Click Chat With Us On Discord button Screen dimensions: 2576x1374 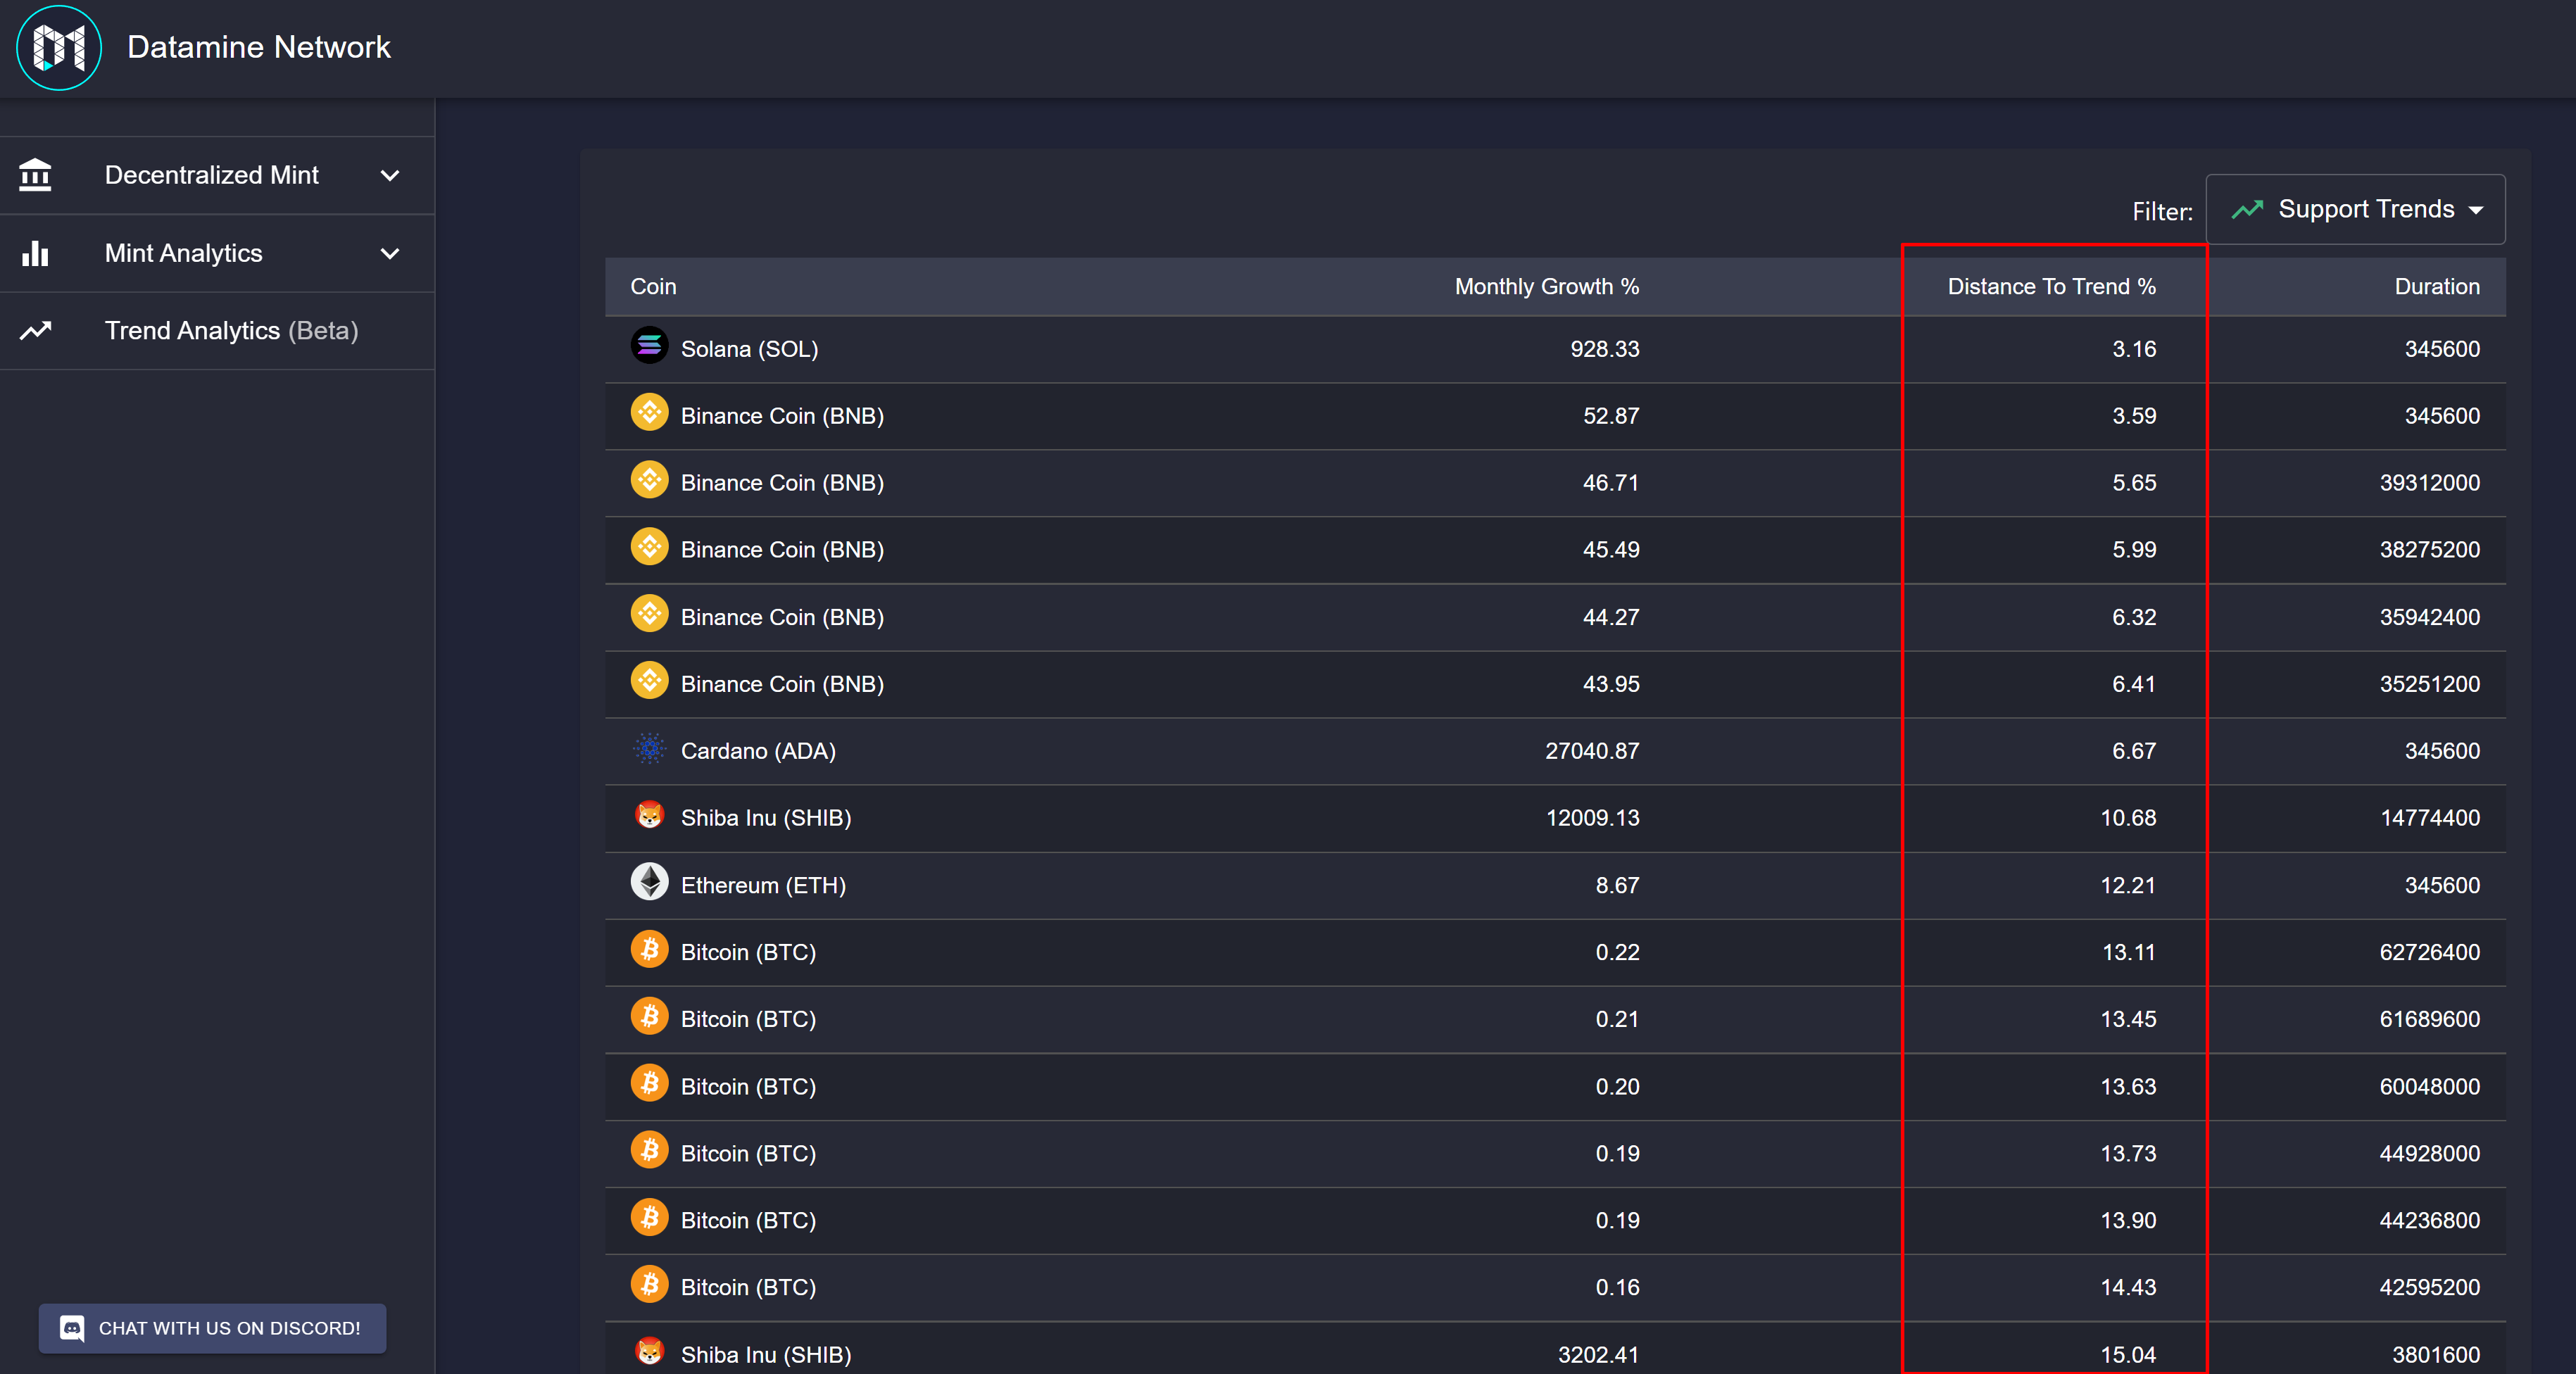click(x=212, y=1328)
